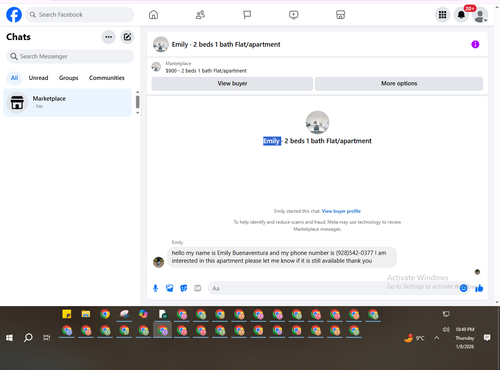Open the 9°C weather widget
500x370 pixels.
click(414, 338)
